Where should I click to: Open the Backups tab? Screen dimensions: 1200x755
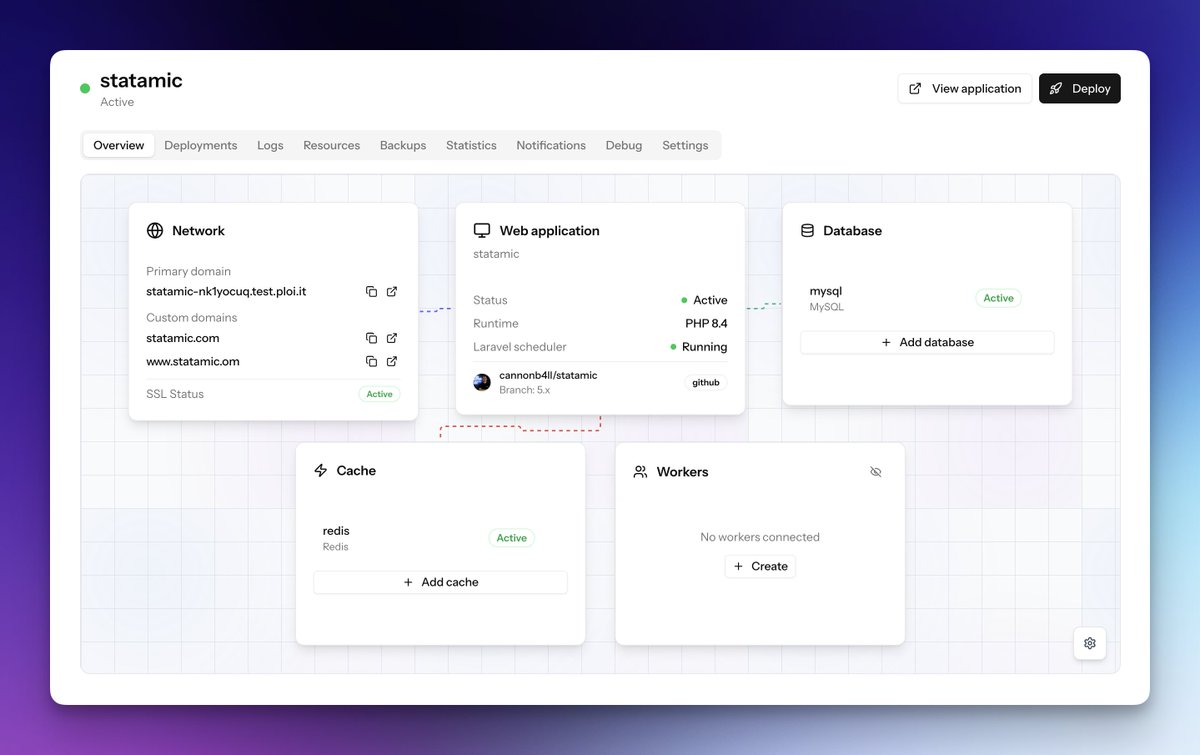coord(403,145)
